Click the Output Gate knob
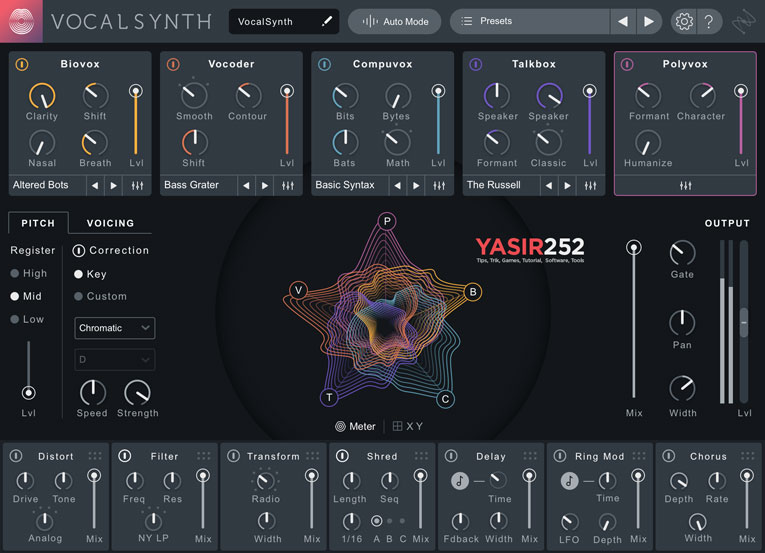Image resolution: width=765 pixels, height=553 pixels. pos(682,253)
